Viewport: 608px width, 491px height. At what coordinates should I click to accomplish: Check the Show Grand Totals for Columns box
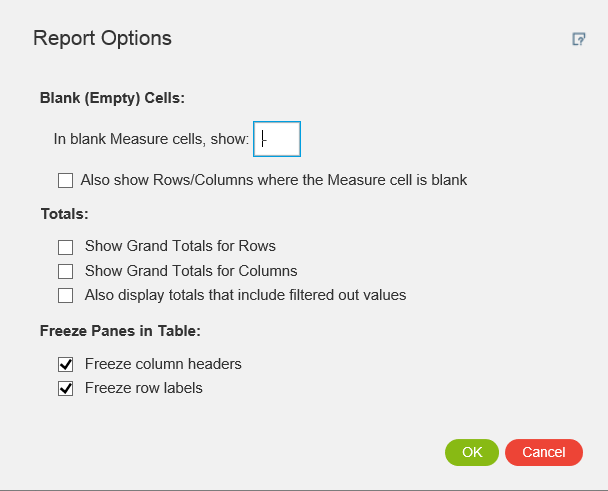tap(66, 271)
